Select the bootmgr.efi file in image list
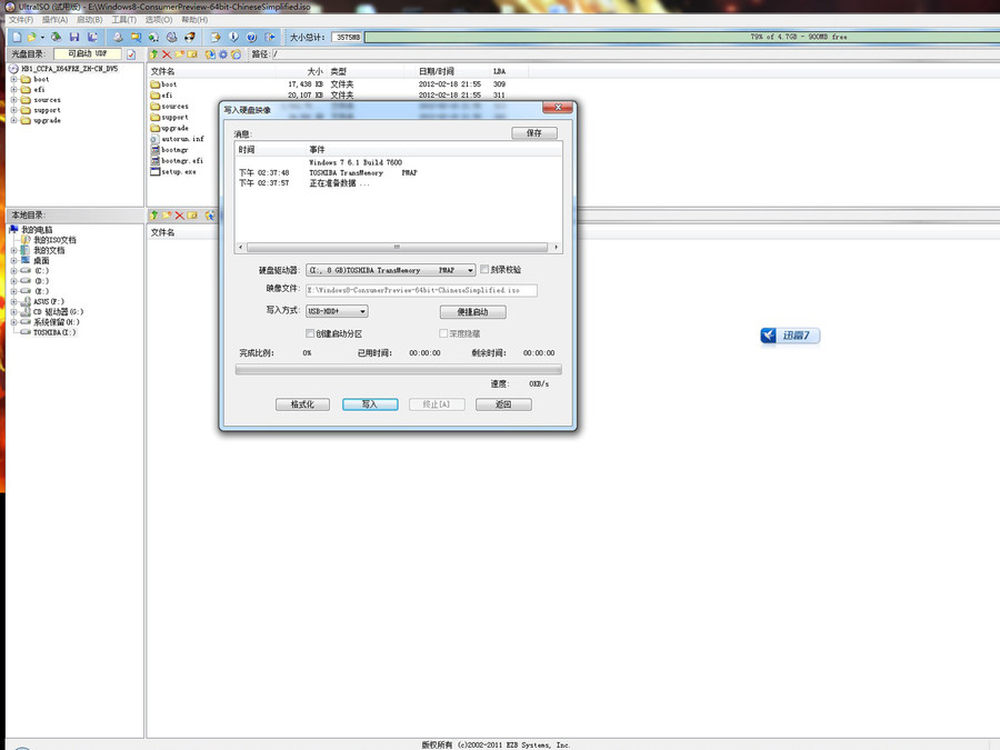This screenshot has height=750, width=1000. point(182,161)
